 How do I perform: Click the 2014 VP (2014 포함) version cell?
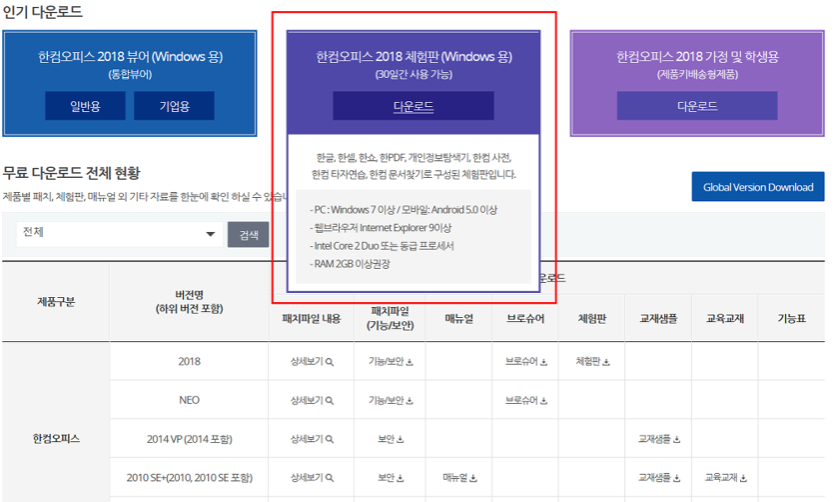189,439
